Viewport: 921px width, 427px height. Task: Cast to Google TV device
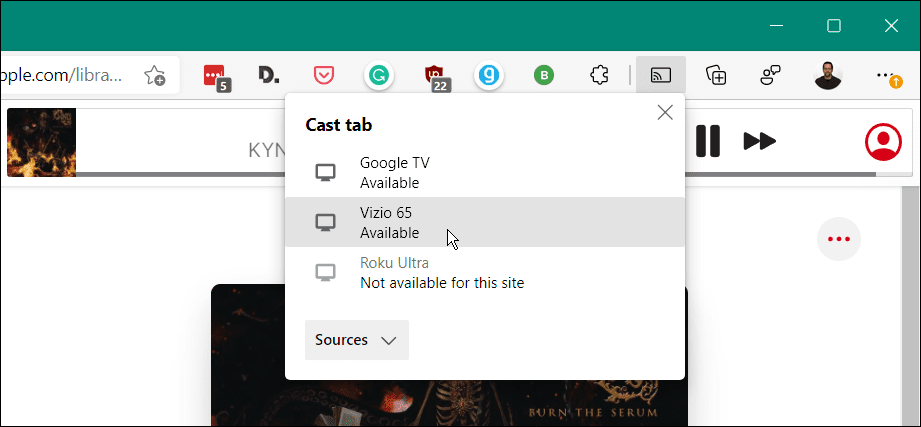point(485,172)
